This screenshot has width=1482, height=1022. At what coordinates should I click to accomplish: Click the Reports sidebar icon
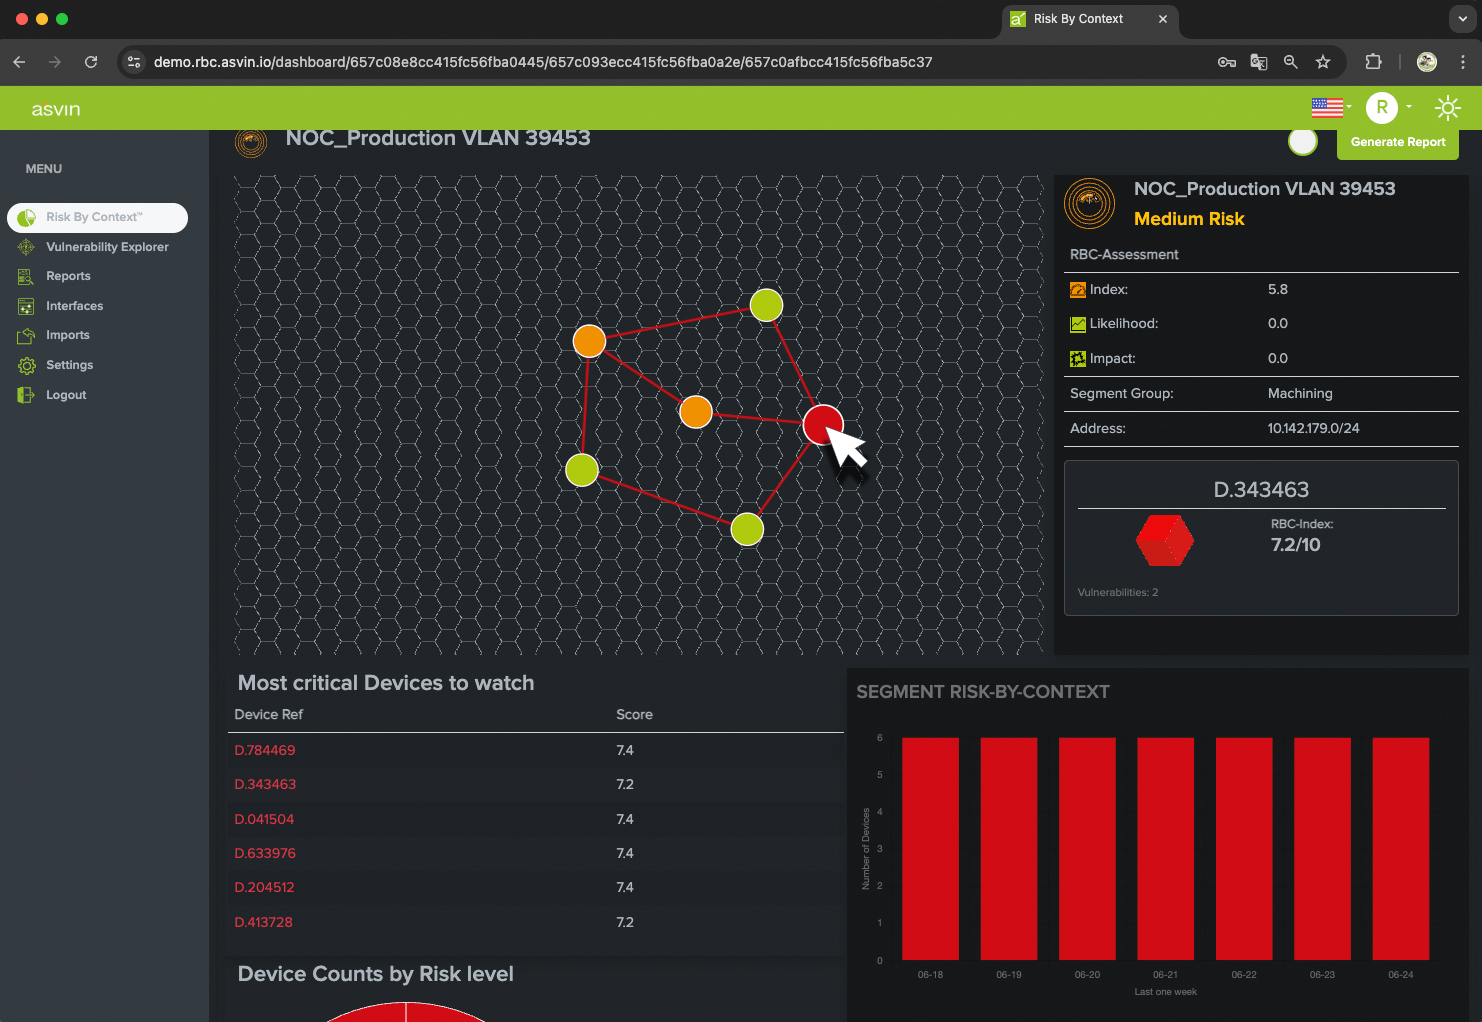pyautogui.click(x=26, y=277)
